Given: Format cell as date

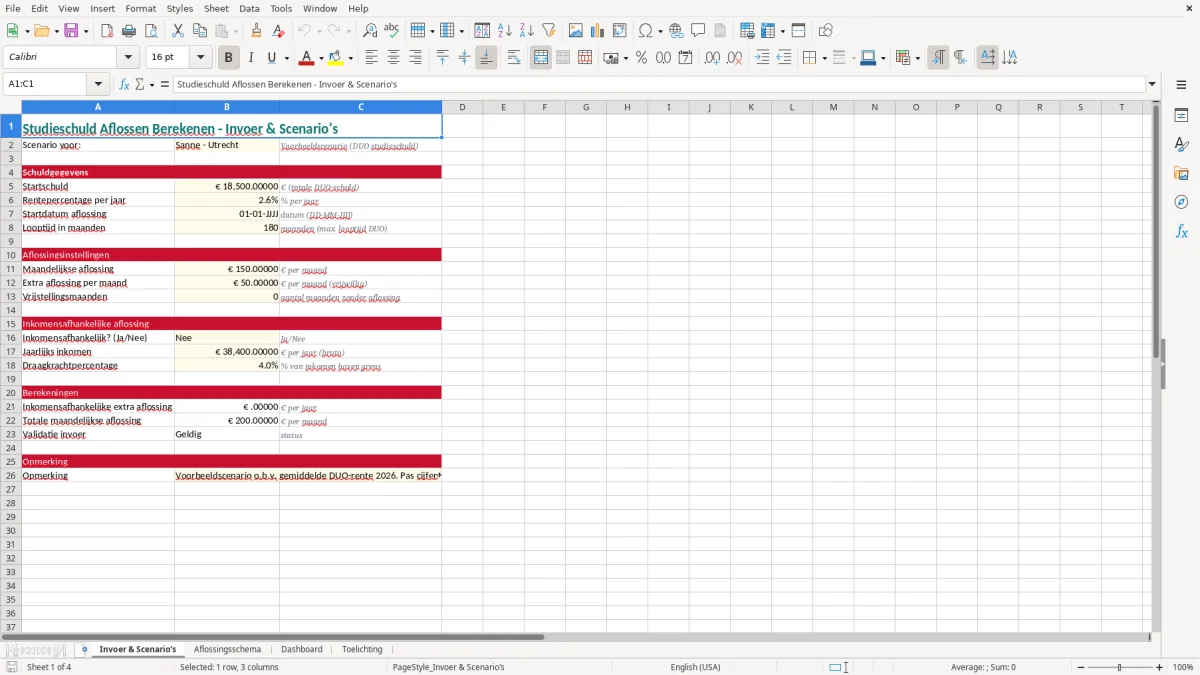Looking at the screenshot, I should tap(686, 58).
